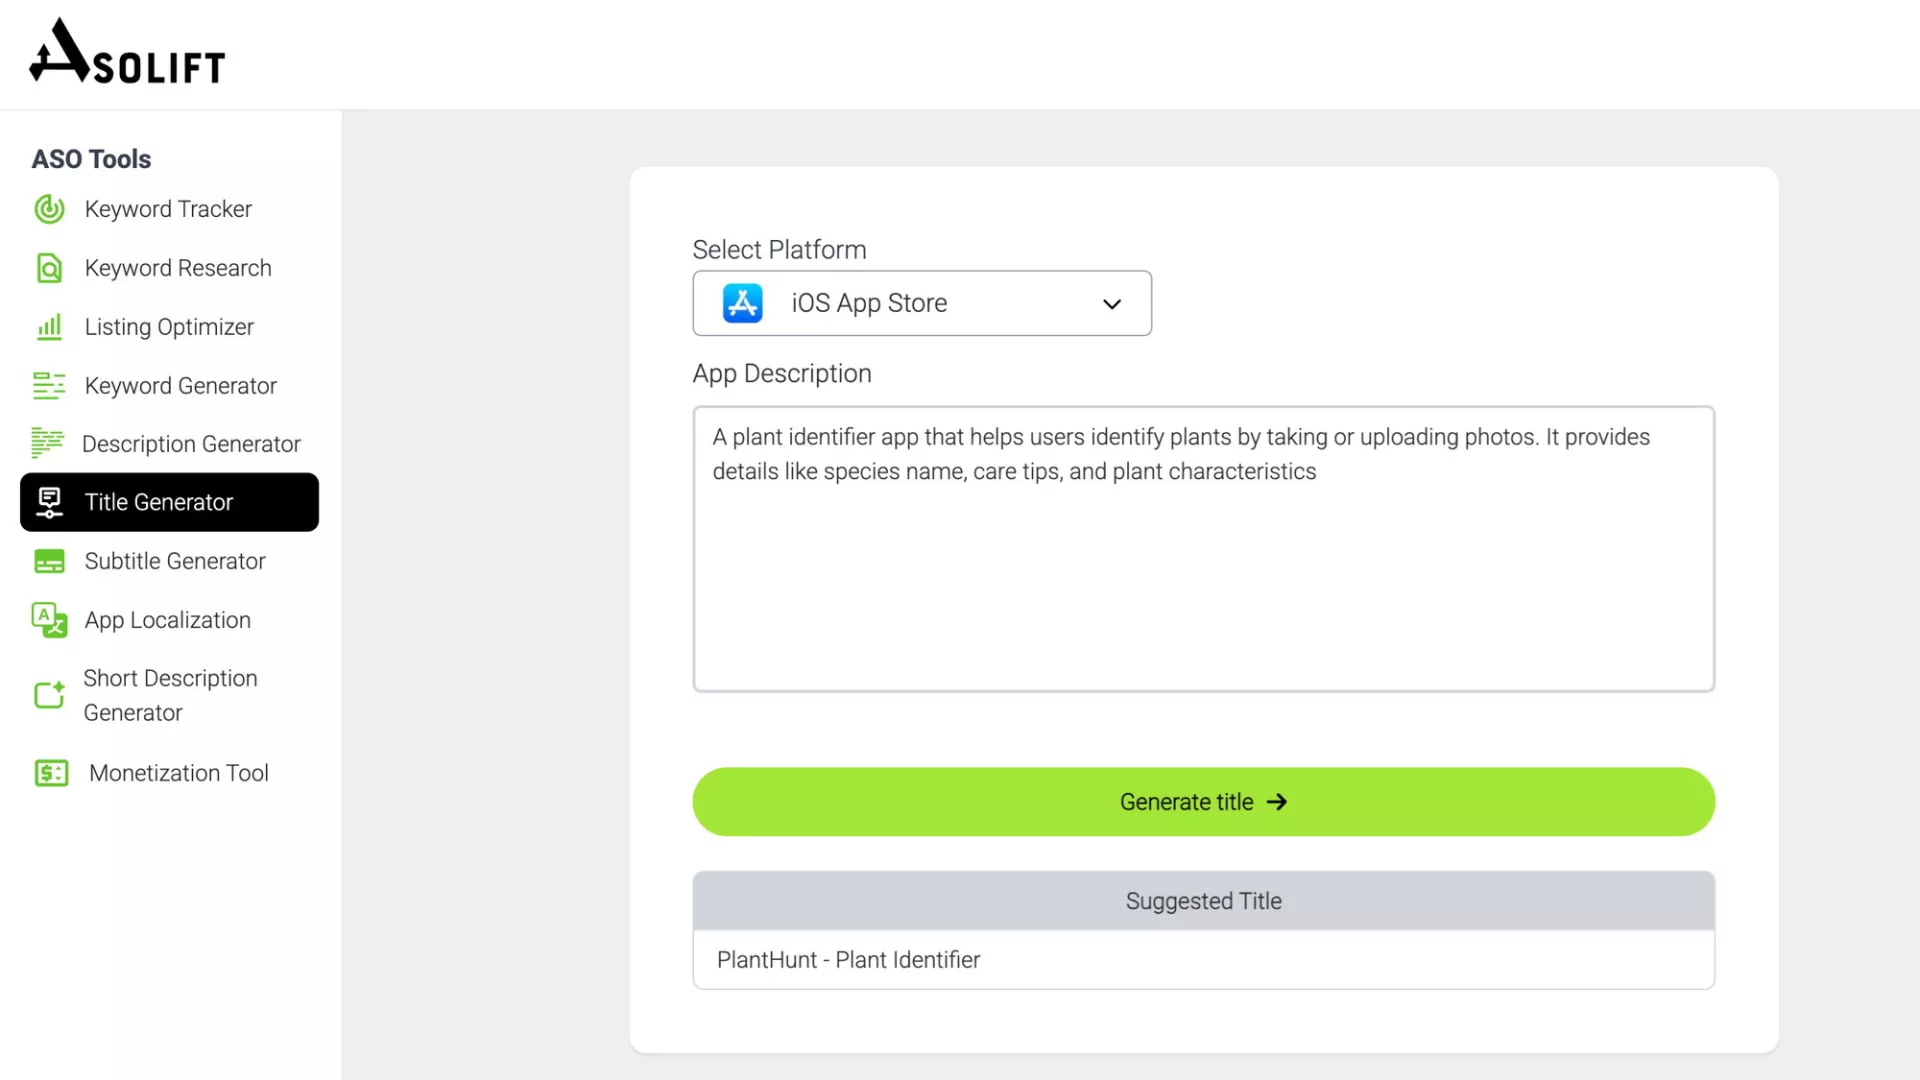The image size is (1920, 1080).
Task: Click the iOS App Store logo icon
Action: click(742, 303)
